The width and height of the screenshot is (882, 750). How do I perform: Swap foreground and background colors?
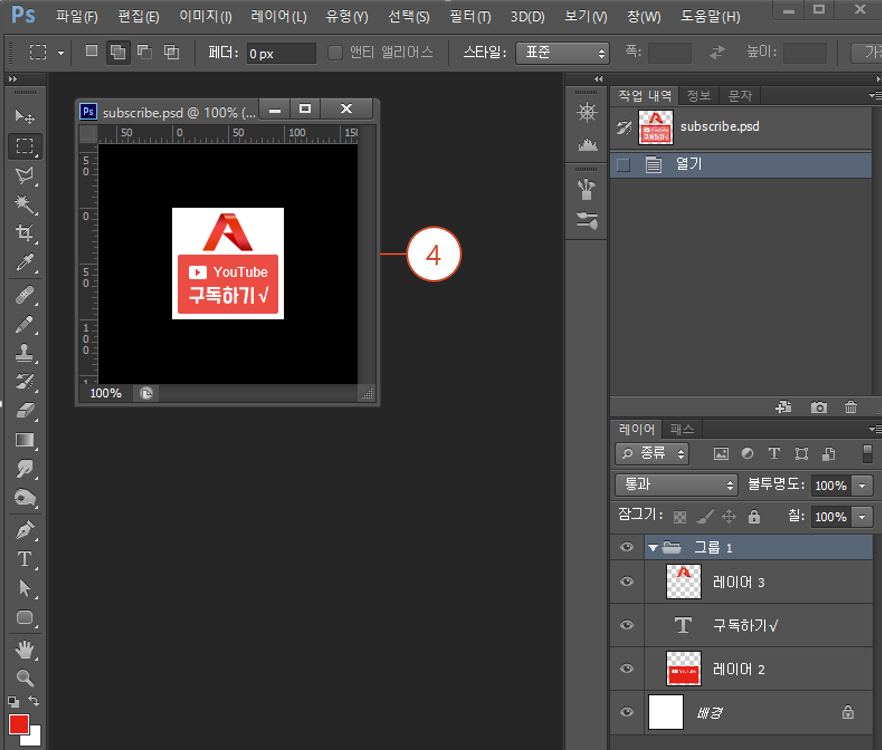click(34, 701)
